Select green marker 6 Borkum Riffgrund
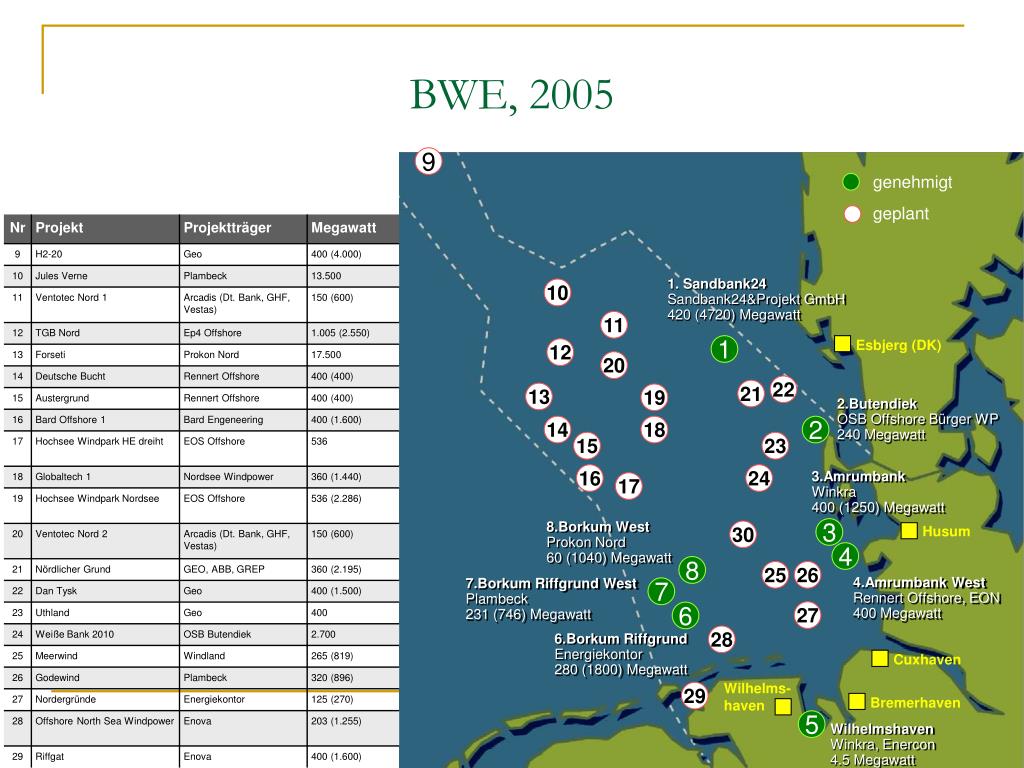Screen dimensions: 1024x768 [685, 615]
